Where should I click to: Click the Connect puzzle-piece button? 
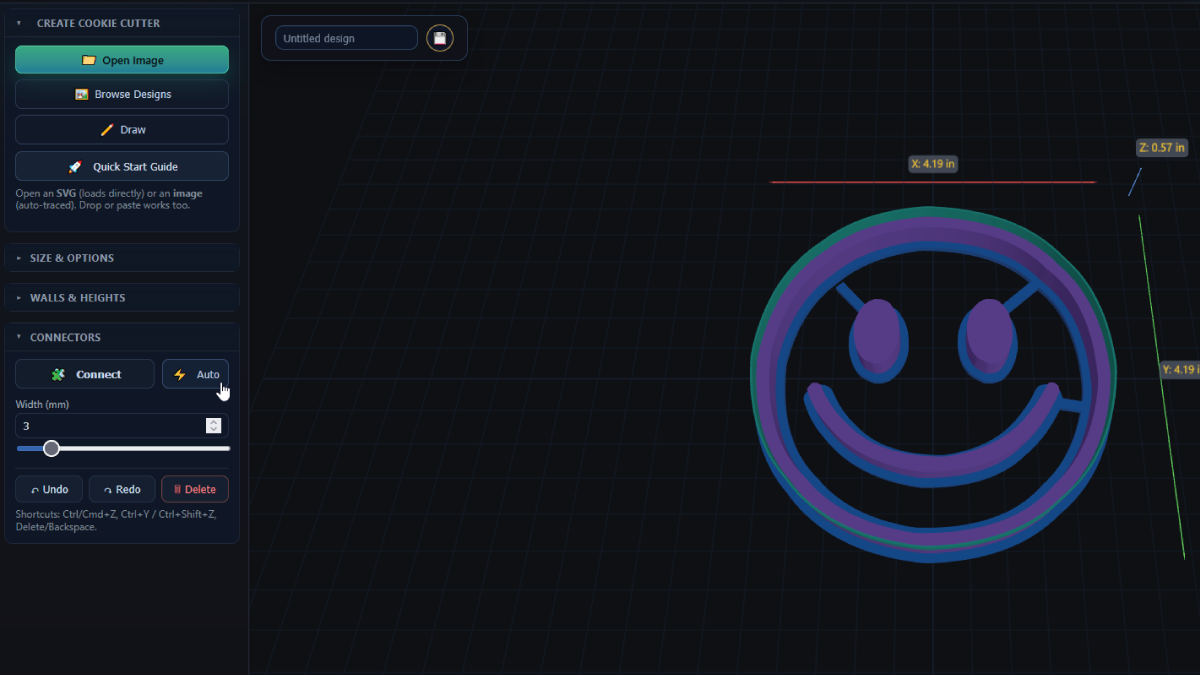pyautogui.click(x=85, y=374)
